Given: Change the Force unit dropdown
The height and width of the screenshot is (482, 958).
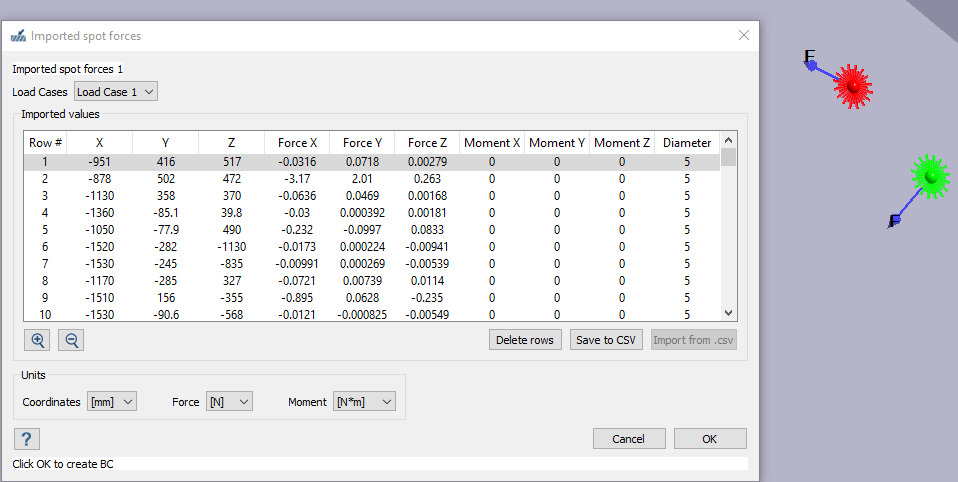Looking at the screenshot, I should tap(228, 402).
